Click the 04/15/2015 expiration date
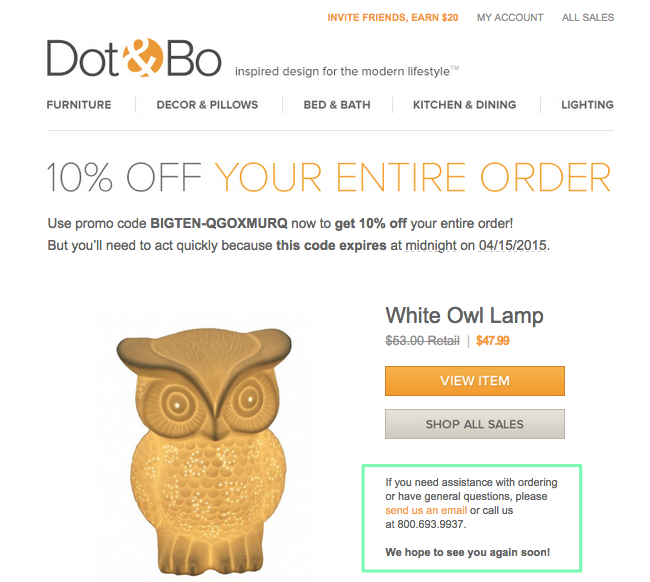Screen dimensions: 650x582 coord(512,245)
